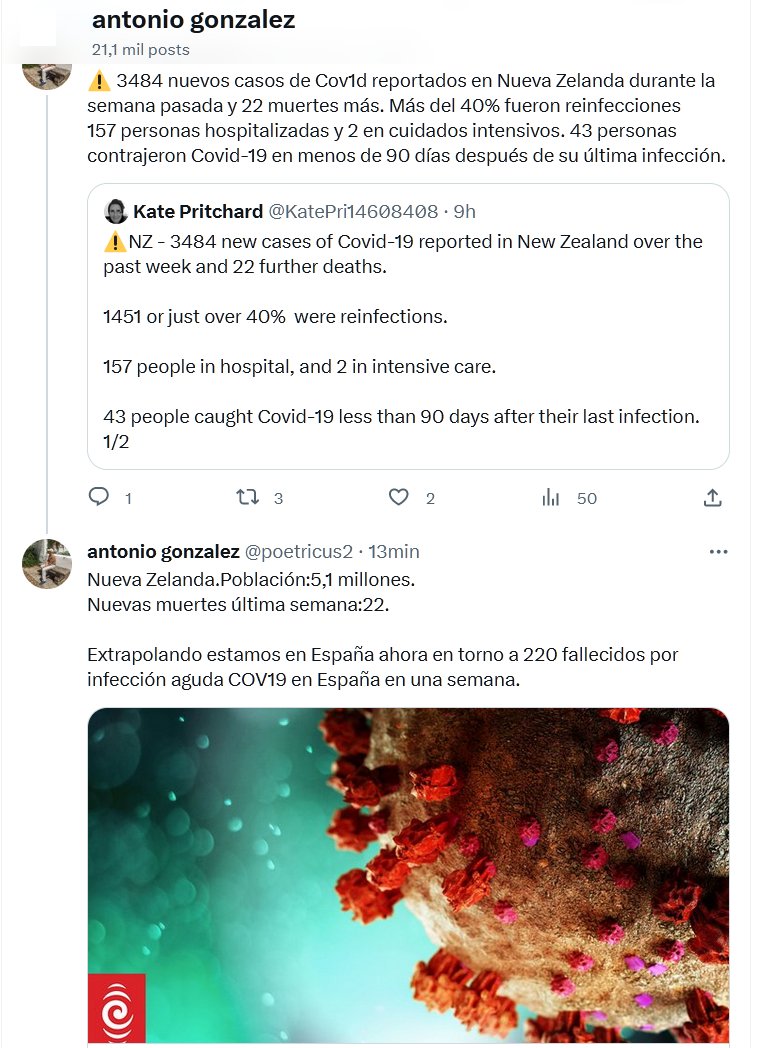The image size is (760, 1048).
Task: Click antonio gonzalez name on second tweet
Action: (163, 551)
